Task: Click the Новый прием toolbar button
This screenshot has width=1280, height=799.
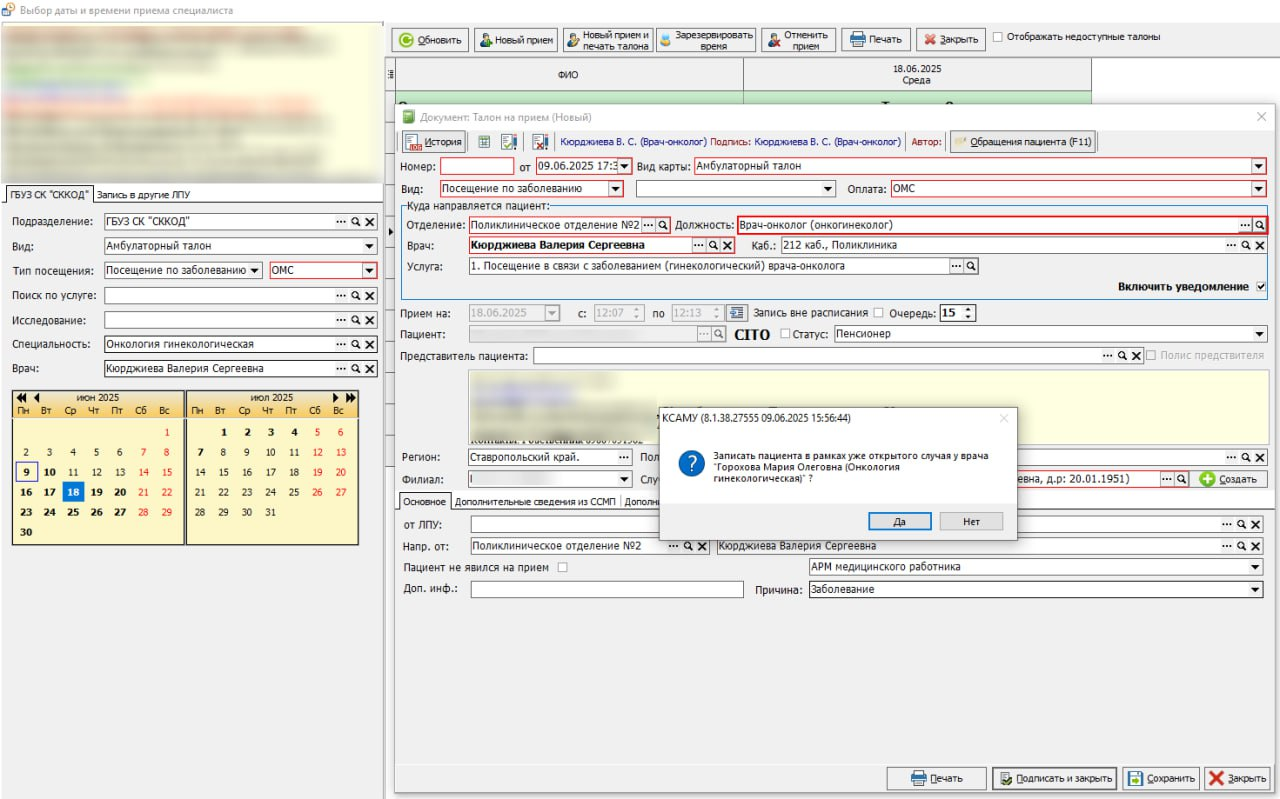Action: 516,40
